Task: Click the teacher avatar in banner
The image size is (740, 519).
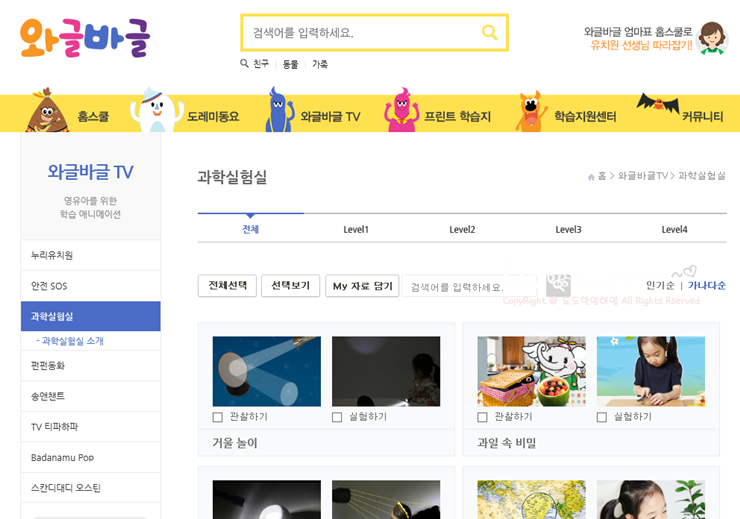Action: (x=712, y=38)
